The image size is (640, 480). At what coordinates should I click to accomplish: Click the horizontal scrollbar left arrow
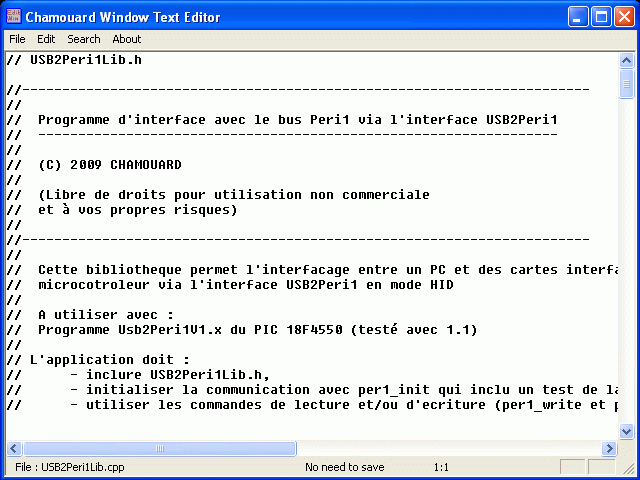13,449
